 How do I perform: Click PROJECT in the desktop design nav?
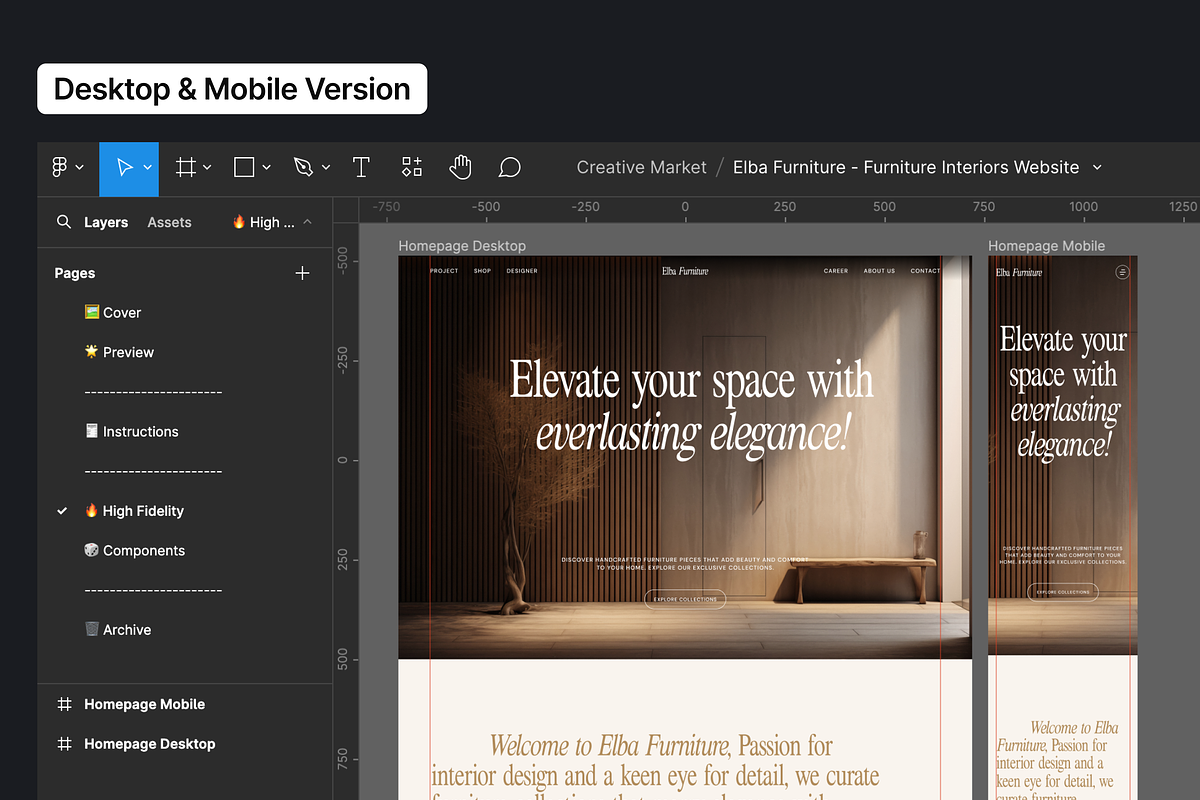point(444,271)
